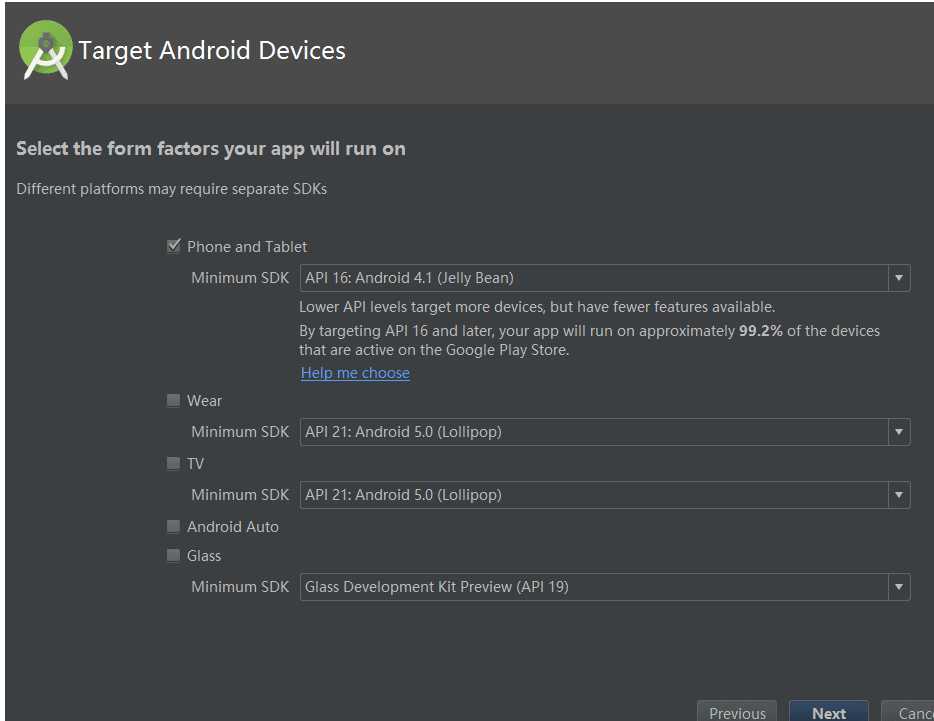Click the Lower API levels target more devices text
Image resolution: width=934 pixels, height=721 pixels.
pyautogui.click(x=537, y=307)
